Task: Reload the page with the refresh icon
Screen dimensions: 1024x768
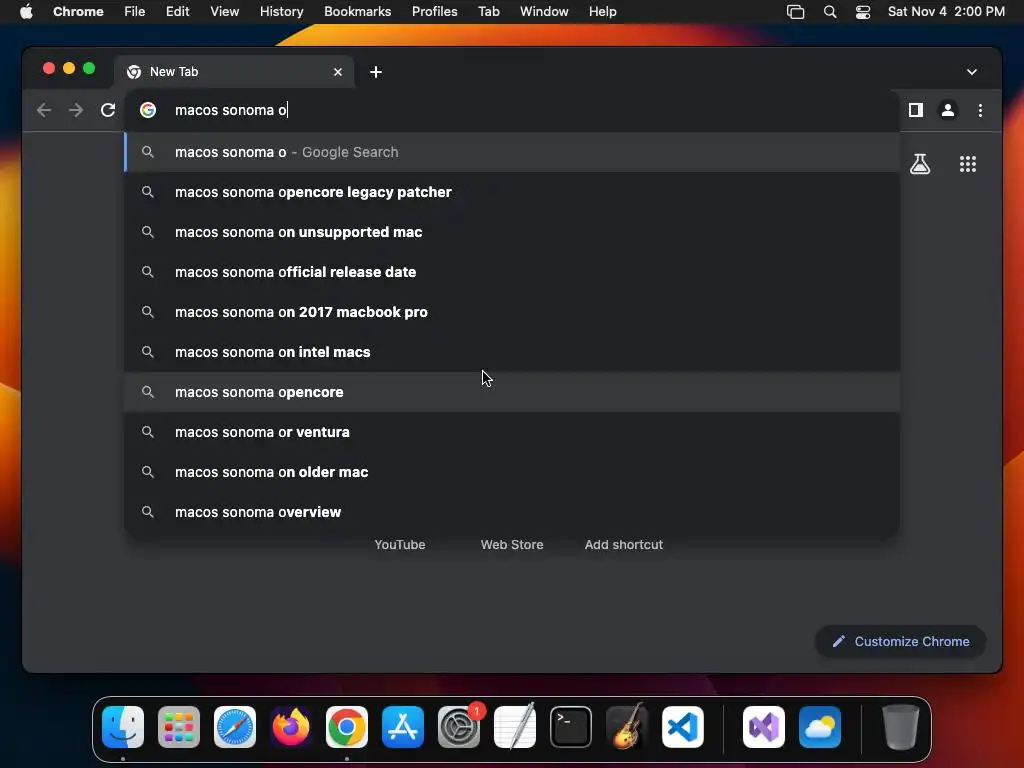Action: 108,110
